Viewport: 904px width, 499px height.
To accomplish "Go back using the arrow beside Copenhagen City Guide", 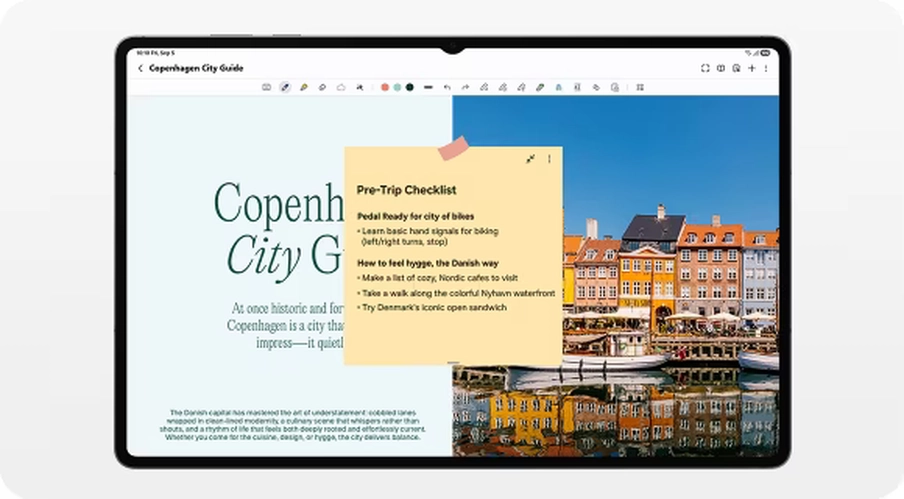I will 140,69.
